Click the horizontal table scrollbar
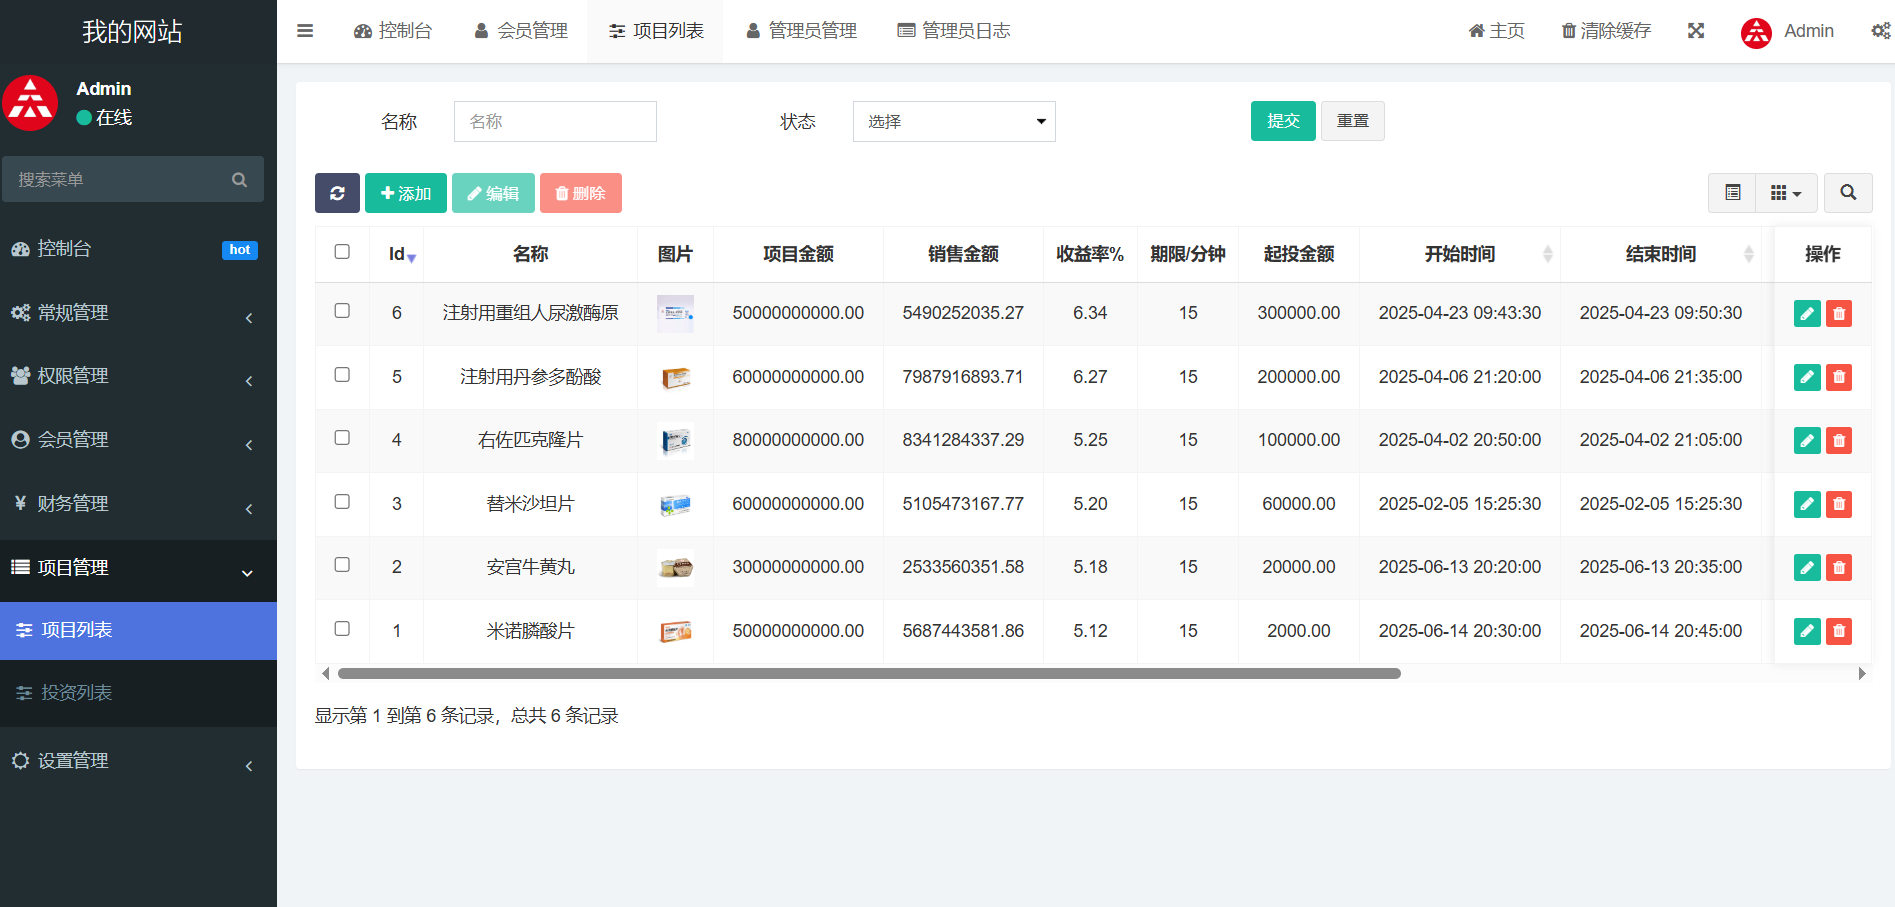This screenshot has width=1895, height=907. [868, 674]
